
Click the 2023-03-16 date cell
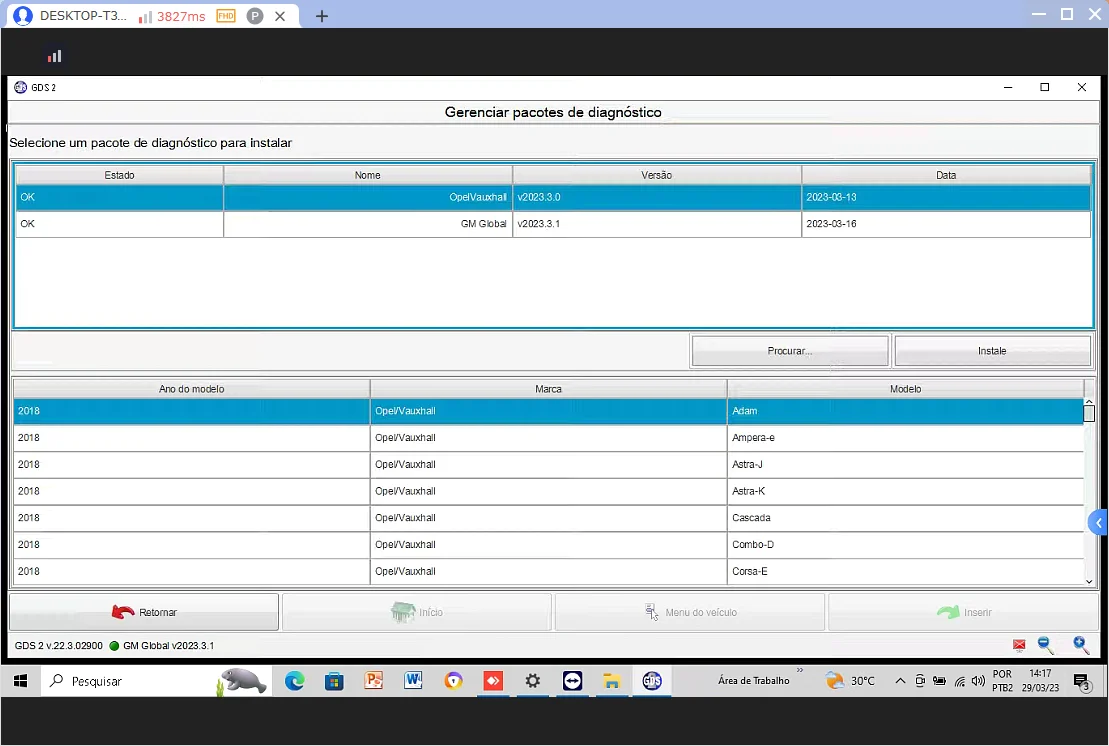pyautogui.click(x=946, y=224)
